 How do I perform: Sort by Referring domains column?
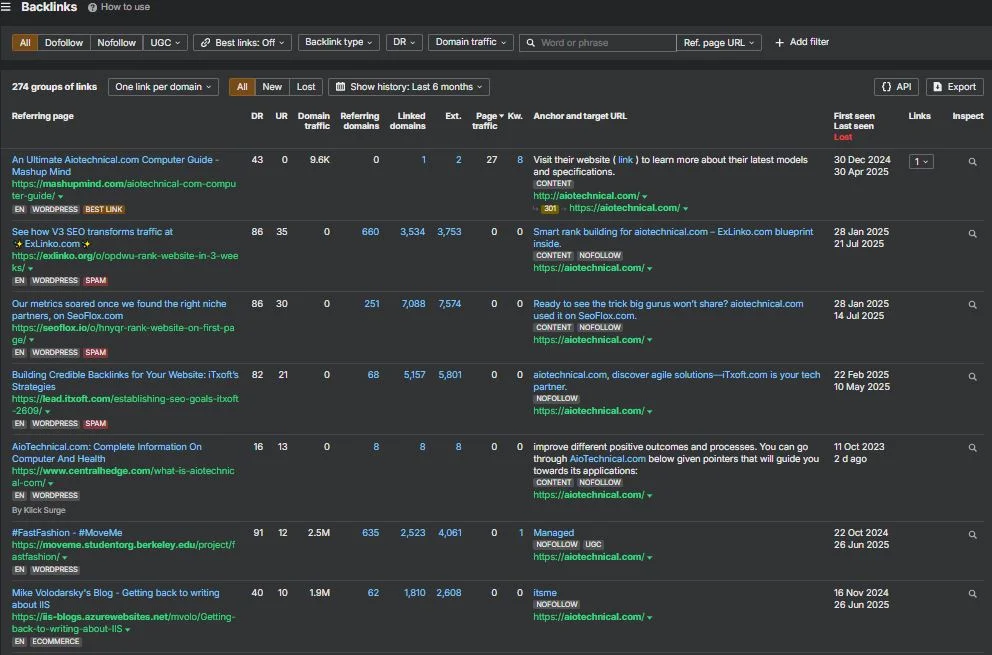pyautogui.click(x=359, y=121)
